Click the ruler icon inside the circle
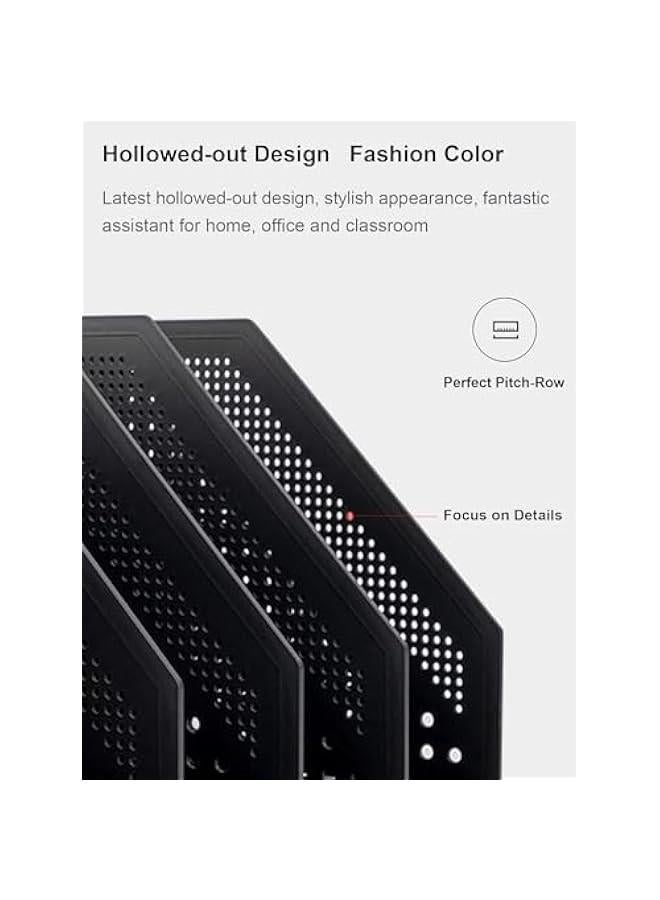 (505, 330)
